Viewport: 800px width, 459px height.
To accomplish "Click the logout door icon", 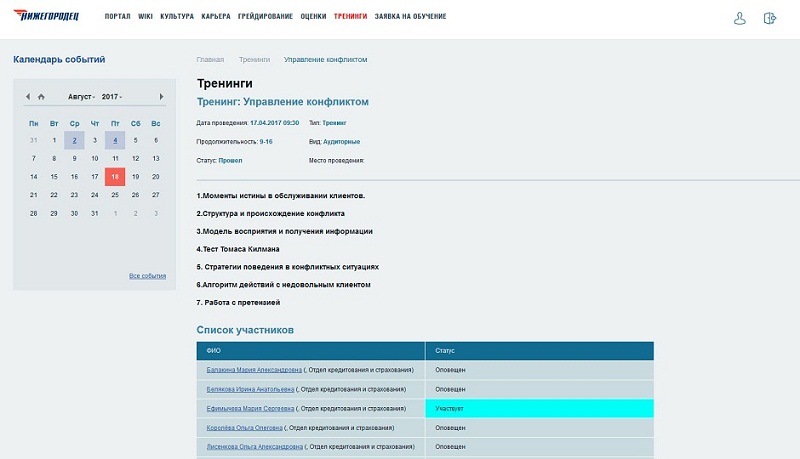I will [769, 18].
